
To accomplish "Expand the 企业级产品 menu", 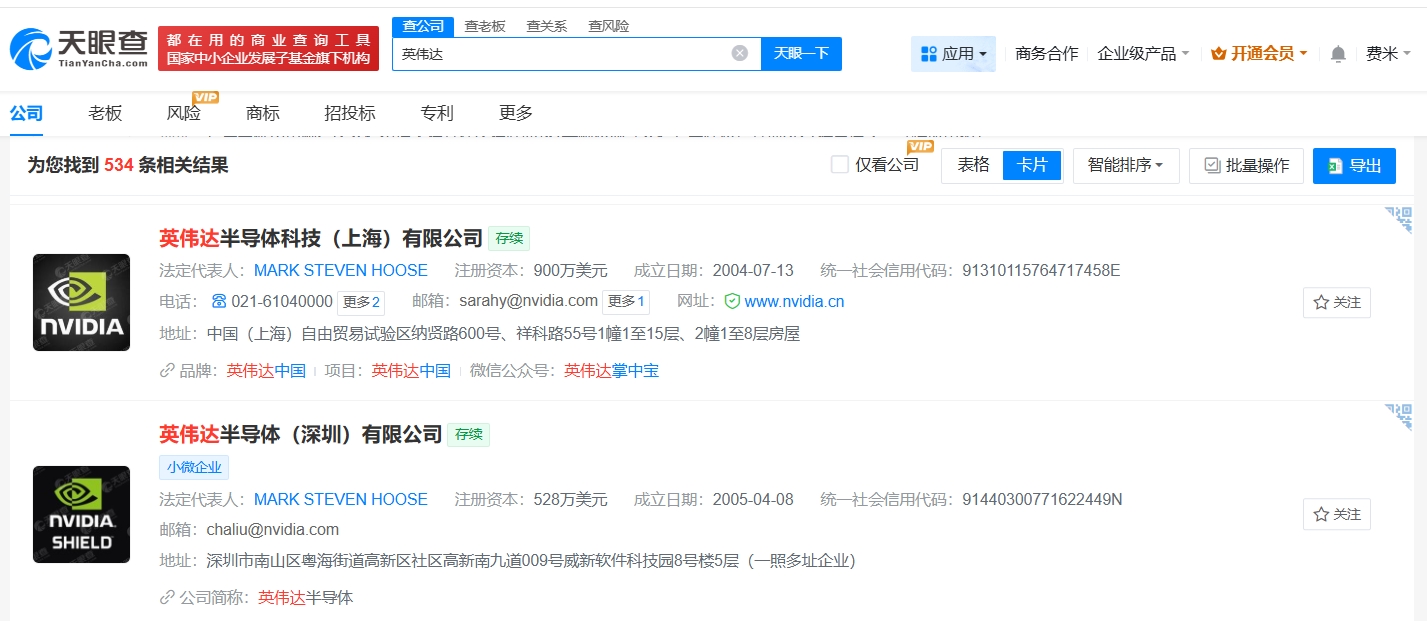I will pos(1143,54).
